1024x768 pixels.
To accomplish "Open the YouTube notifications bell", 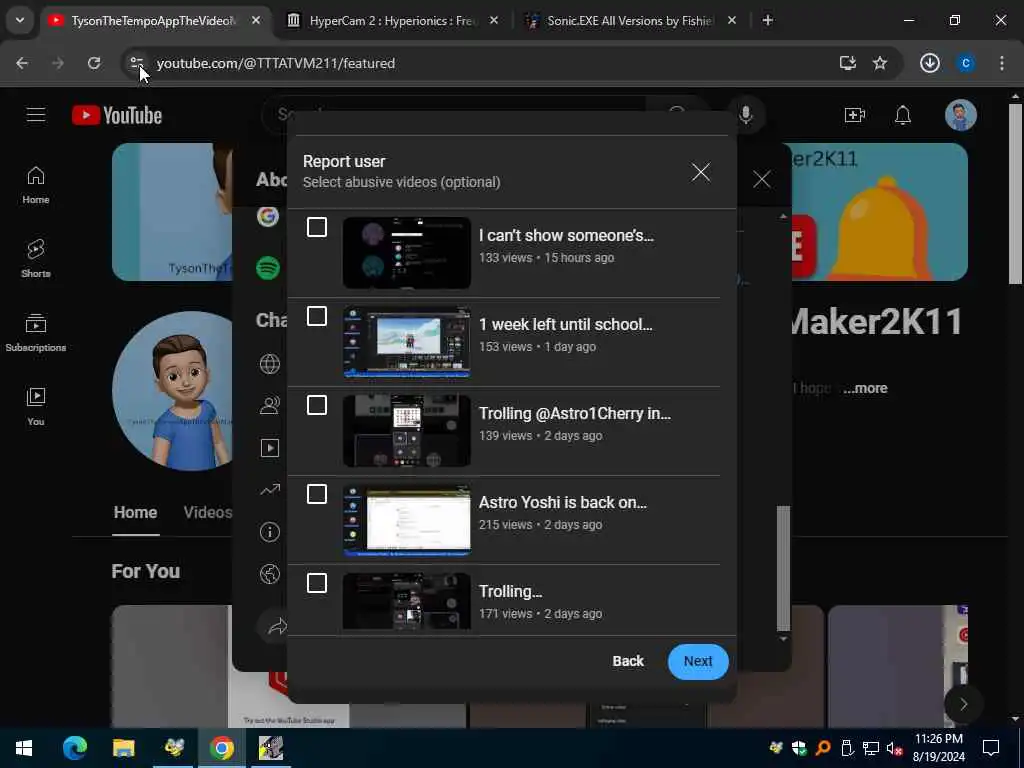I will [x=903, y=116].
